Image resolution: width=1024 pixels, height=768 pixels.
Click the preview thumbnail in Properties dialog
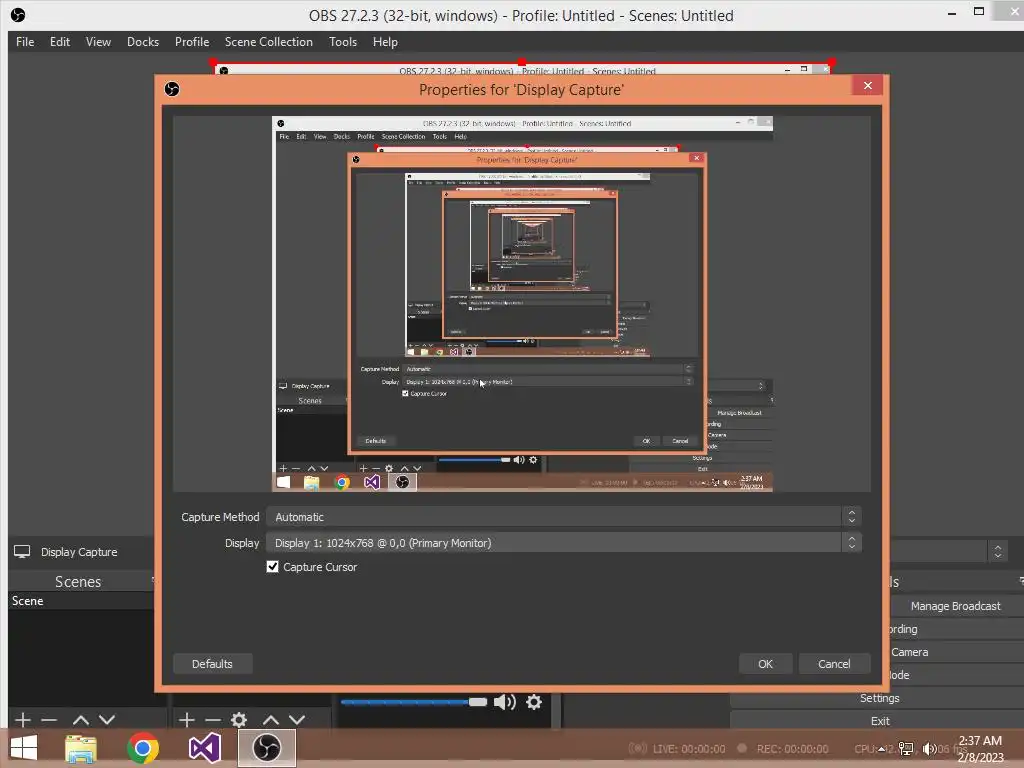pyautogui.click(x=522, y=304)
